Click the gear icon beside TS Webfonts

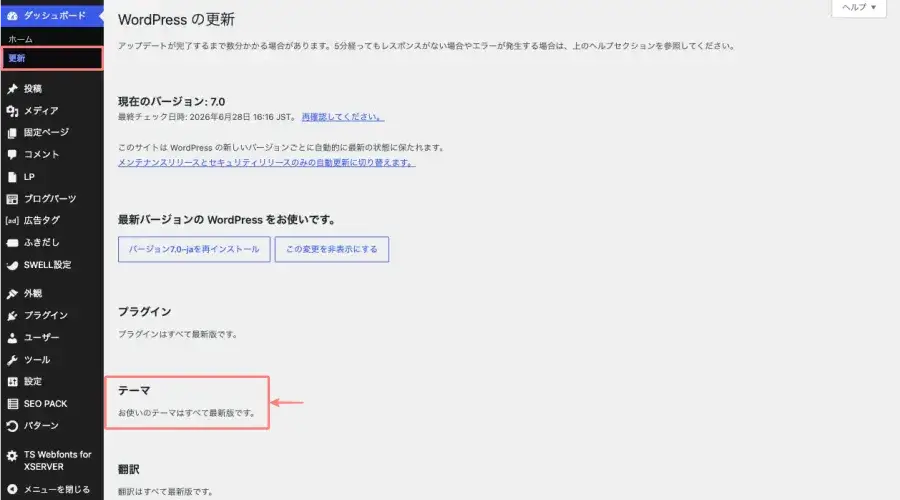click(12, 456)
